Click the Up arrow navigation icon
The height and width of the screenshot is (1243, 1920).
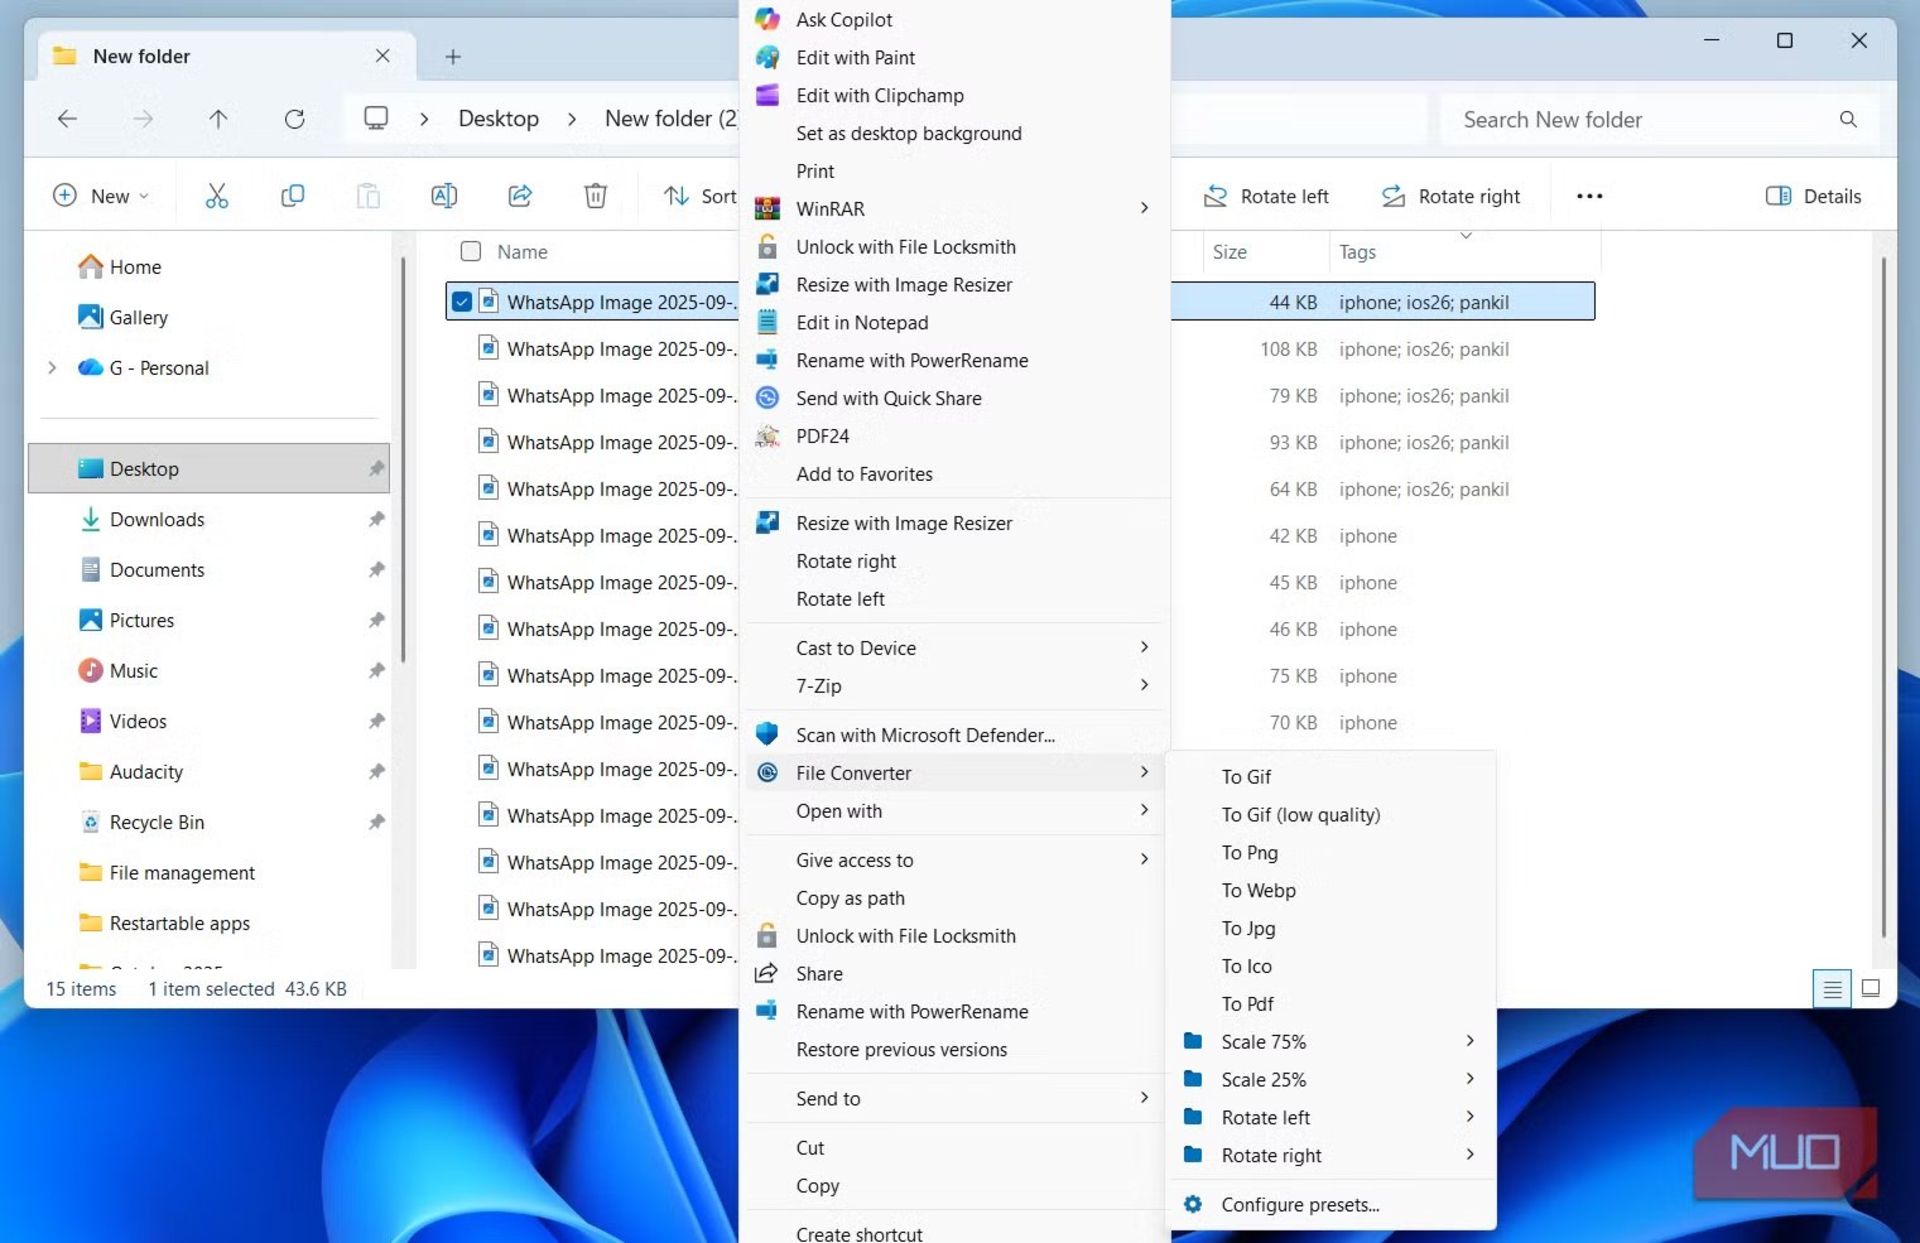(x=218, y=119)
